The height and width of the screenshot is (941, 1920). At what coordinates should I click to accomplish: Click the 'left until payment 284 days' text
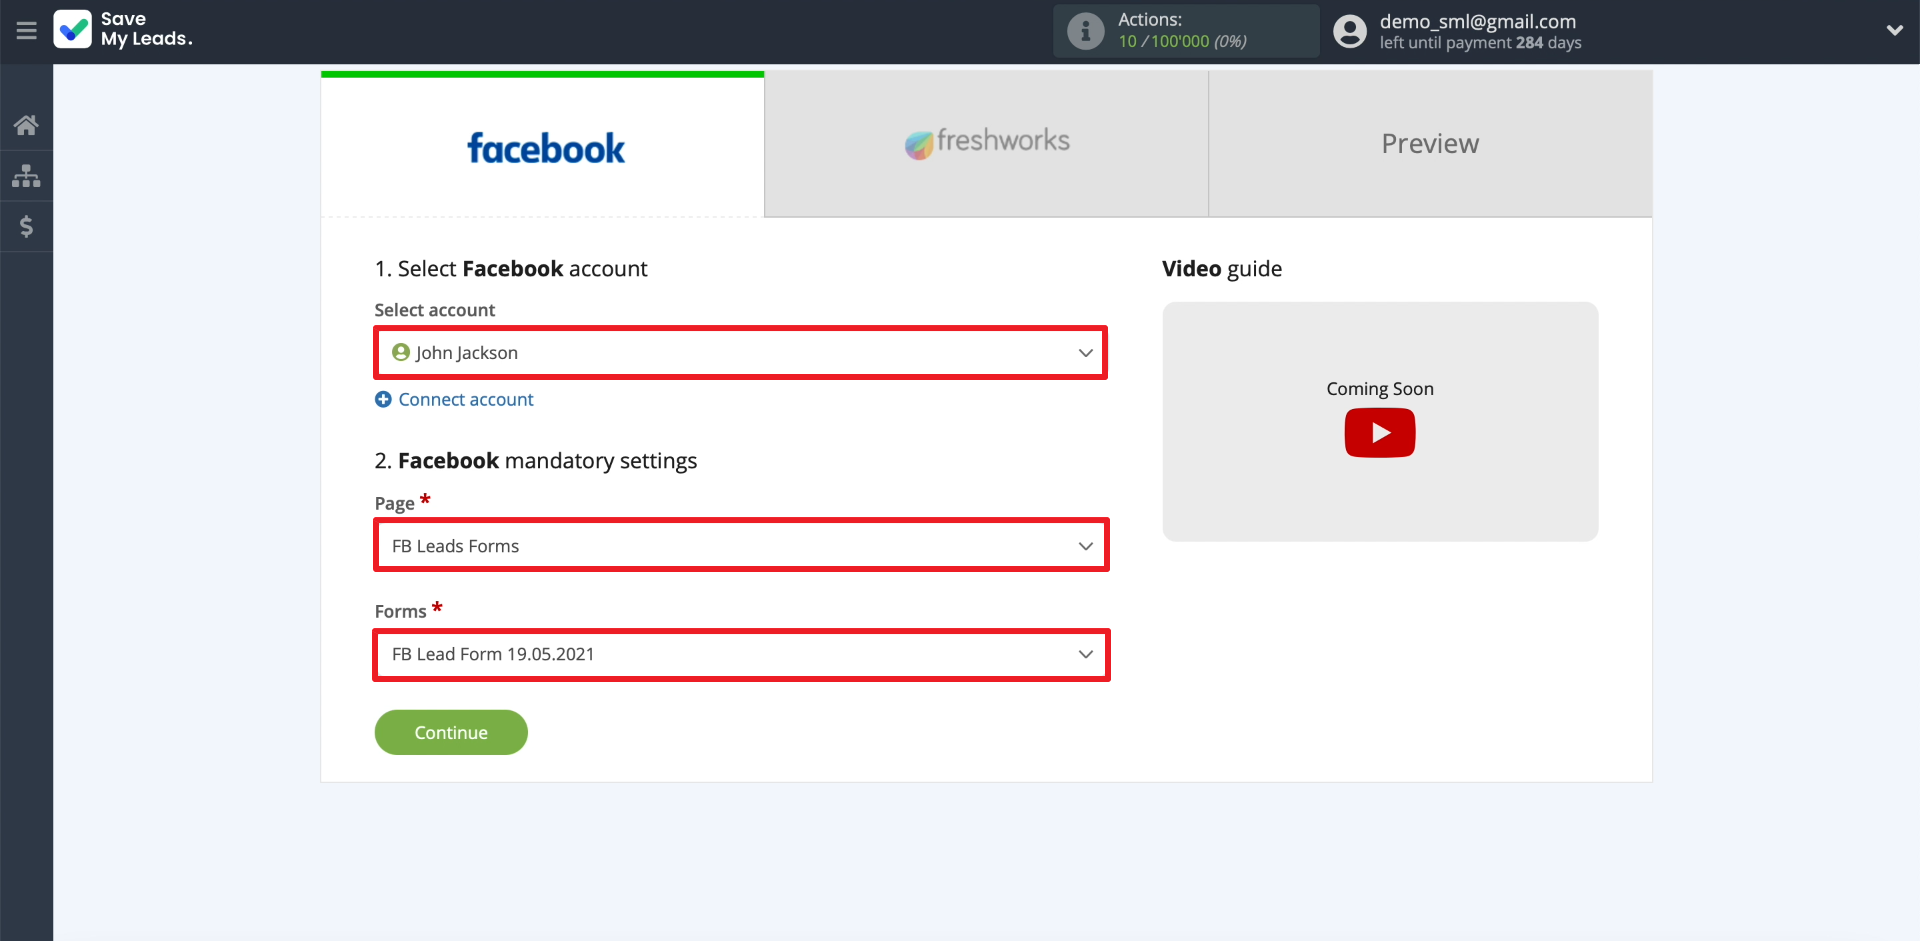(1480, 43)
